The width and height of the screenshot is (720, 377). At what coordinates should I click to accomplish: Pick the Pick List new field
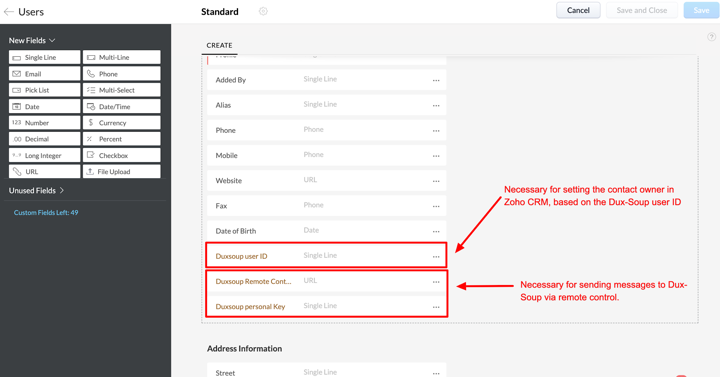pos(45,90)
